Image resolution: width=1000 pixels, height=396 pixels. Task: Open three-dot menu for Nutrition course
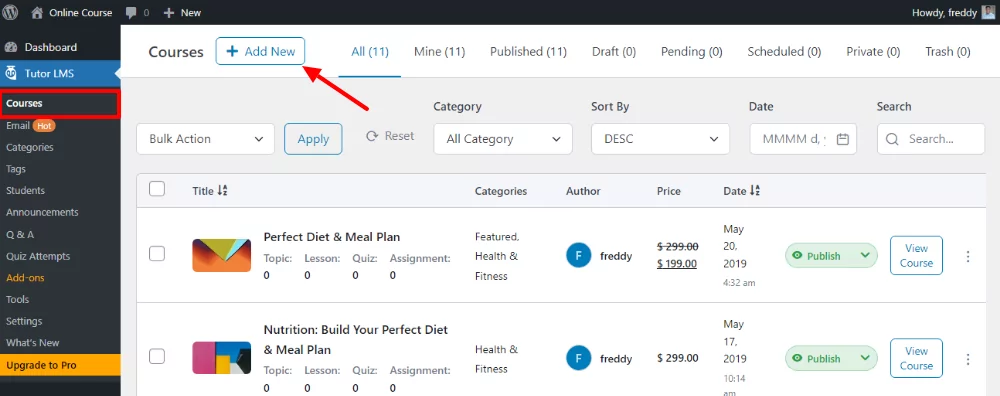(x=967, y=359)
